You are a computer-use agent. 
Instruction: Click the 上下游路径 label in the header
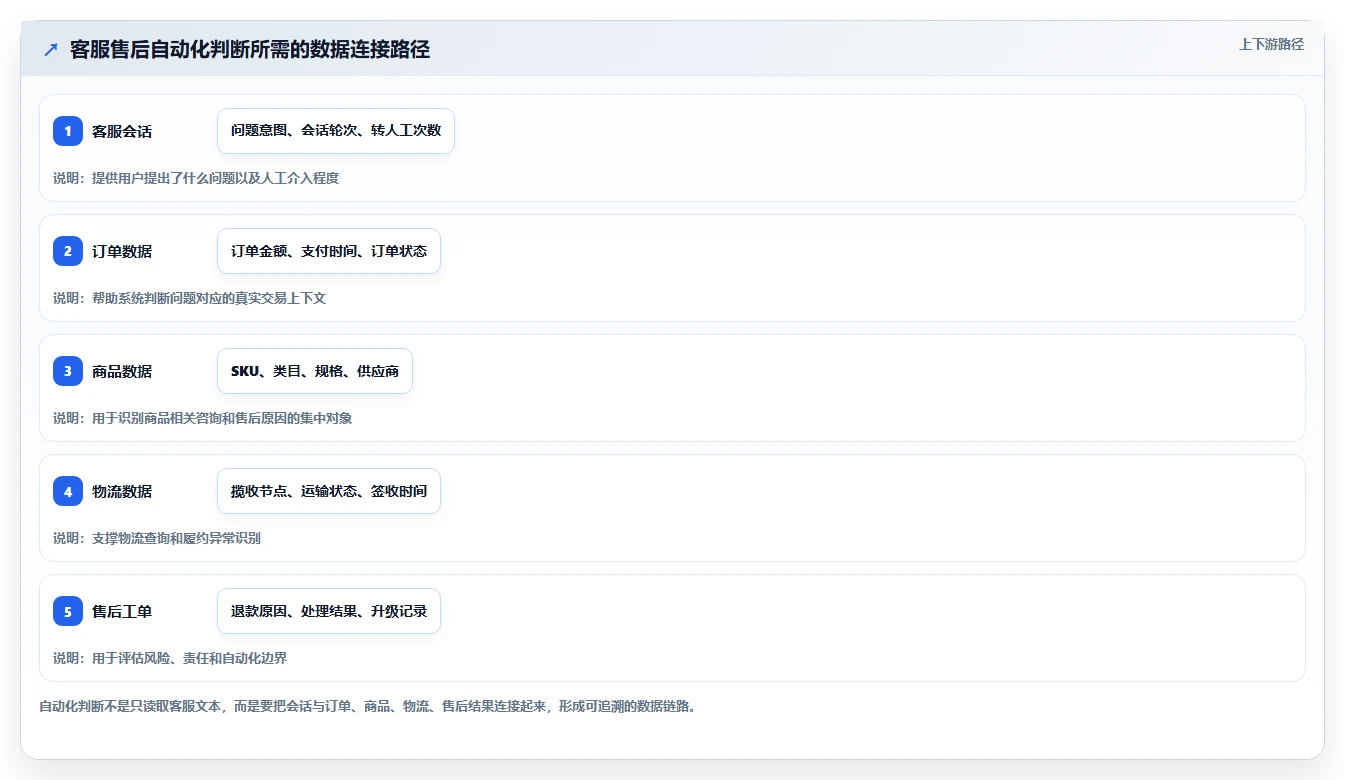point(1271,44)
